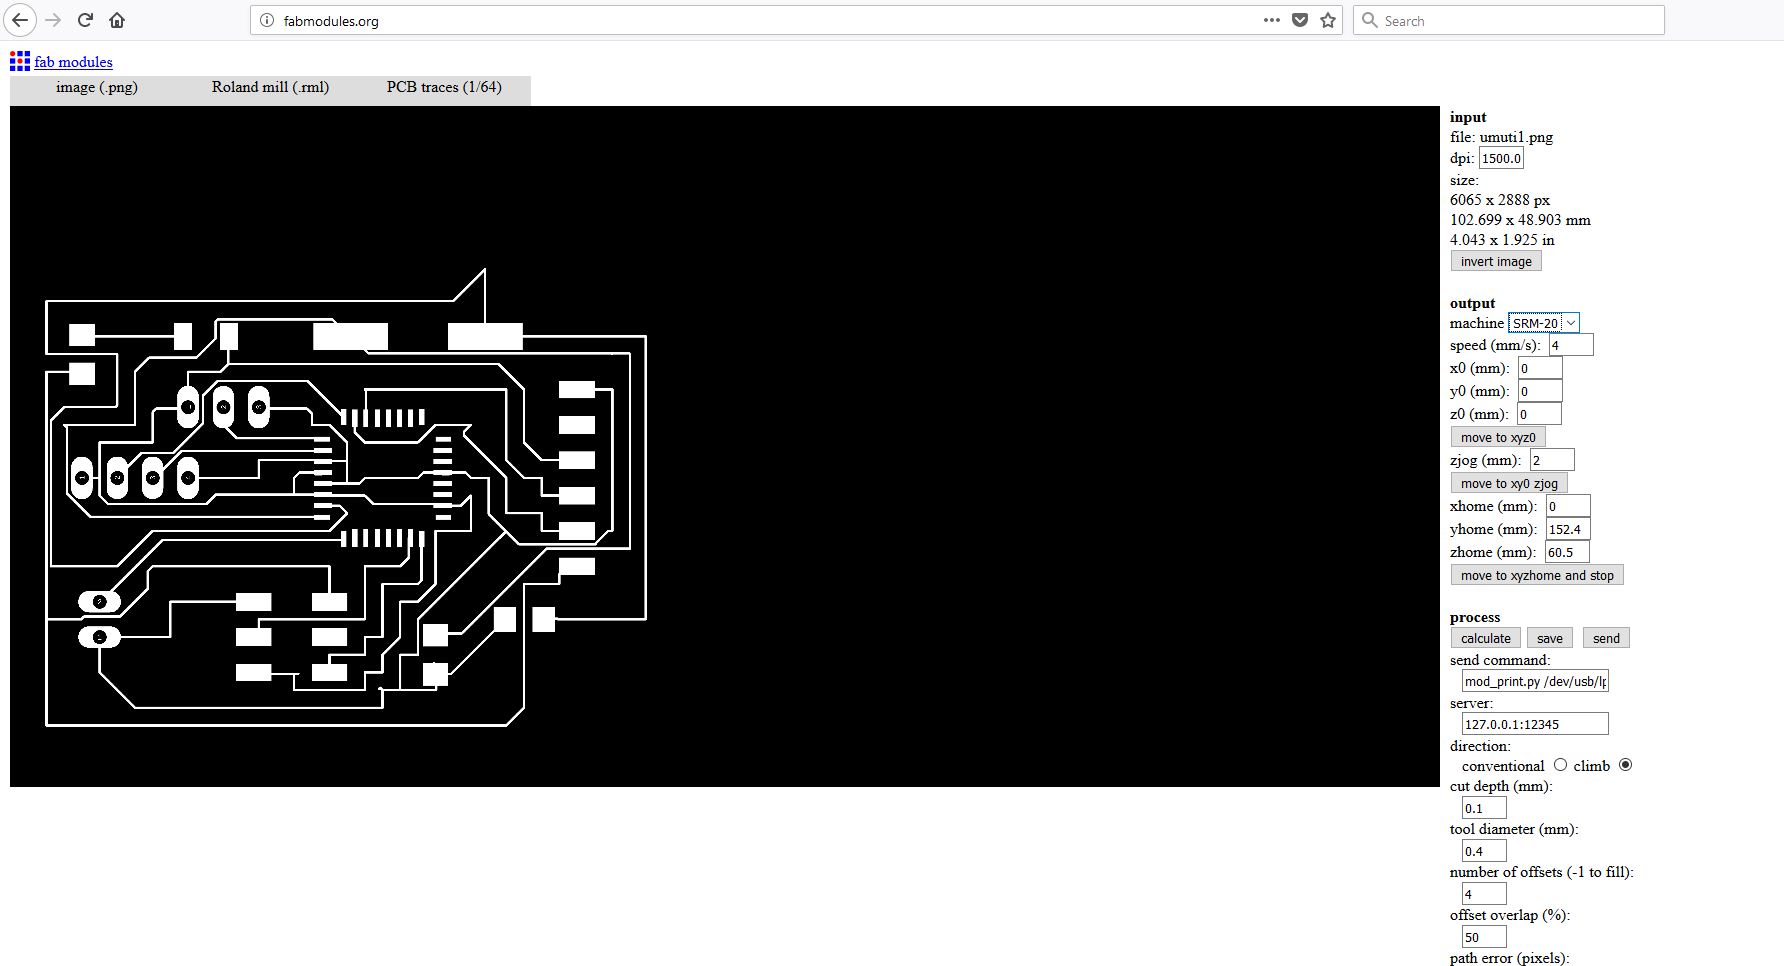Expand the machine SRM-20 dropdown

coord(1544,323)
